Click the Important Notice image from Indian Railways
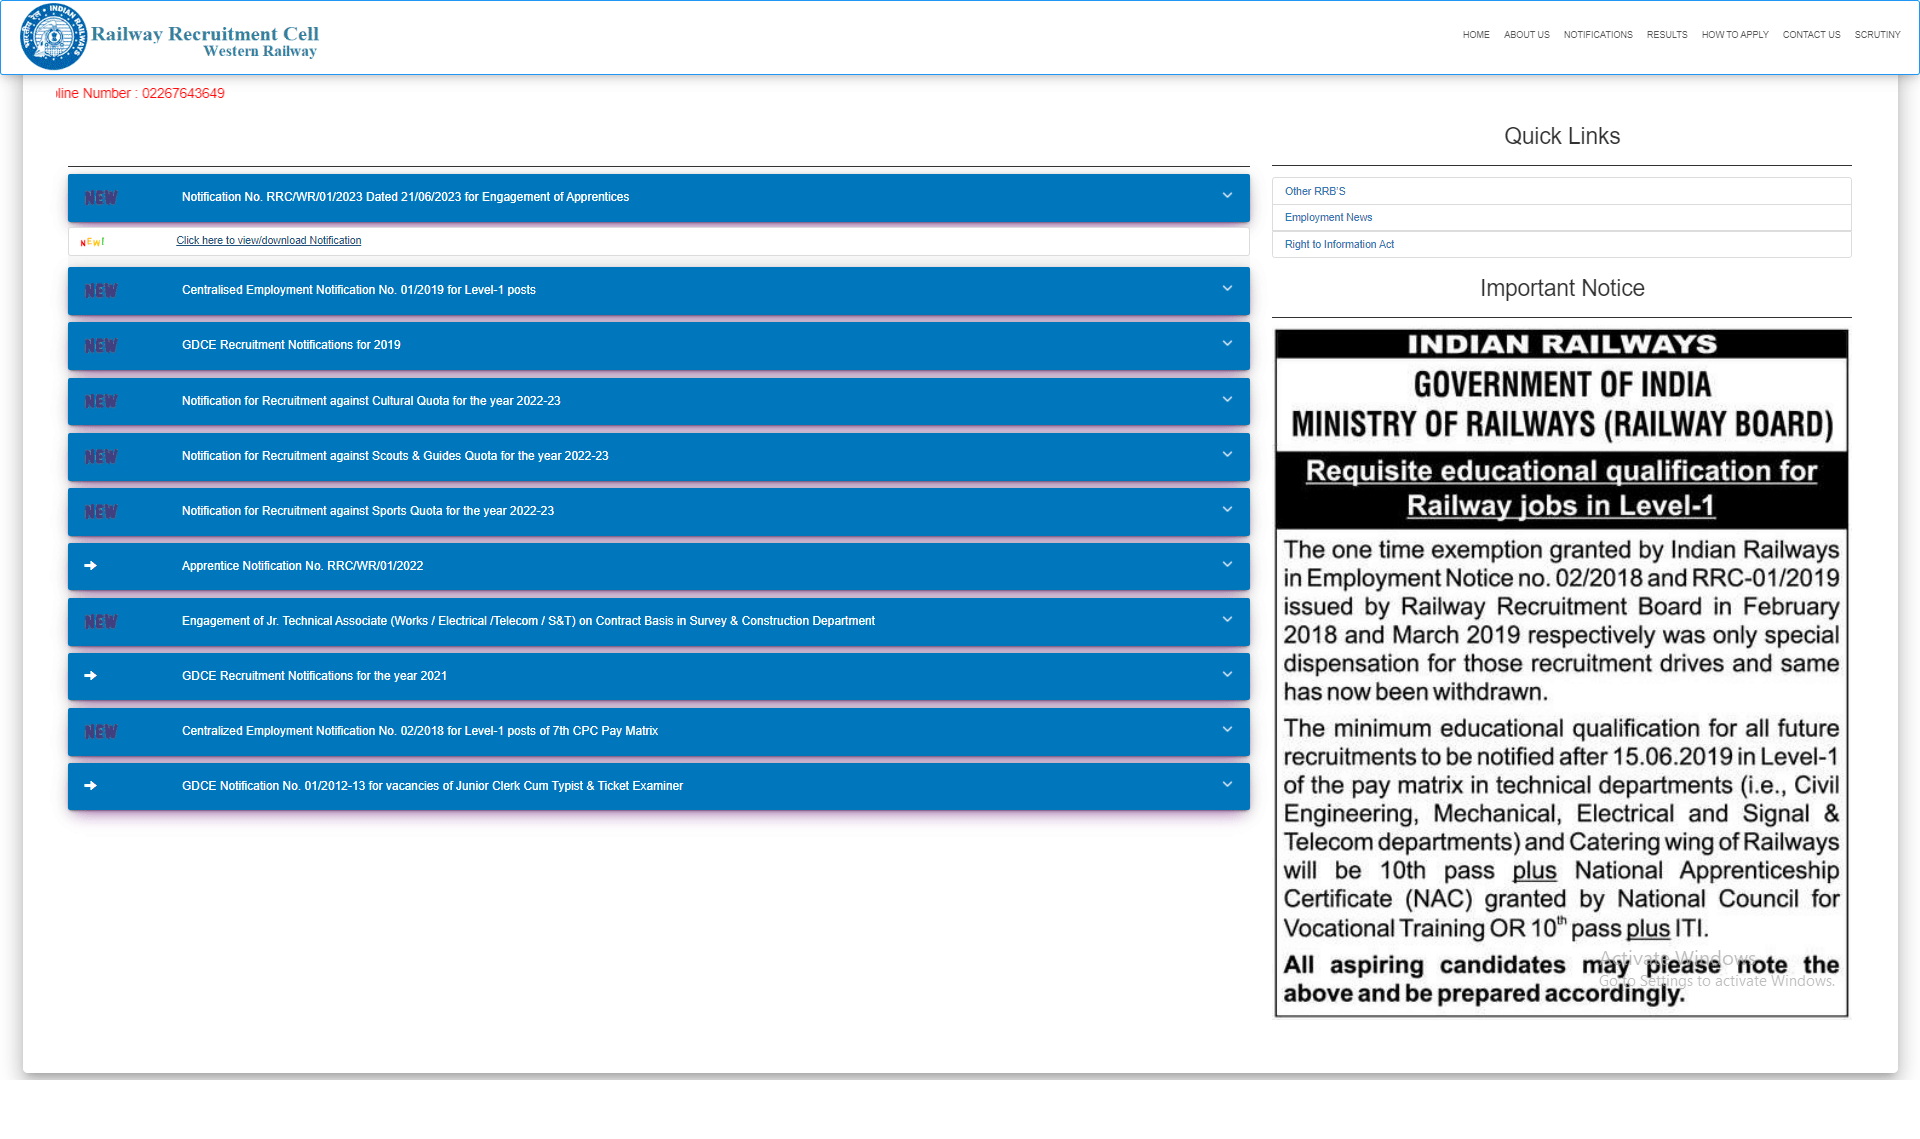Screen dimensions: 1920x1139 (x=1561, y=674)
